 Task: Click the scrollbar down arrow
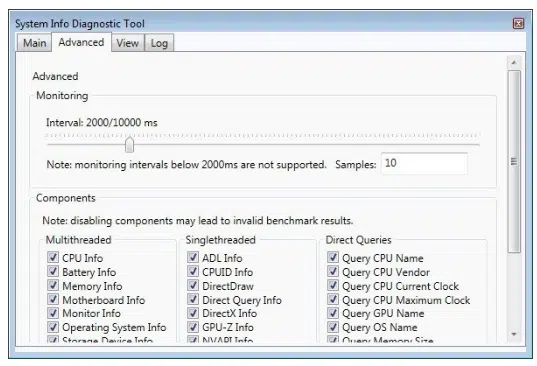pyautogui.click(x=514, y=334)
